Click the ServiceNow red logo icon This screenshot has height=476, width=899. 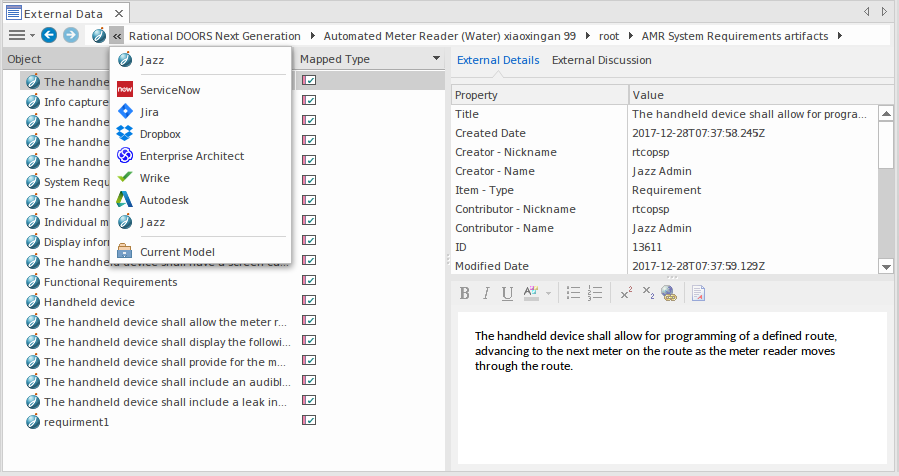125,89
